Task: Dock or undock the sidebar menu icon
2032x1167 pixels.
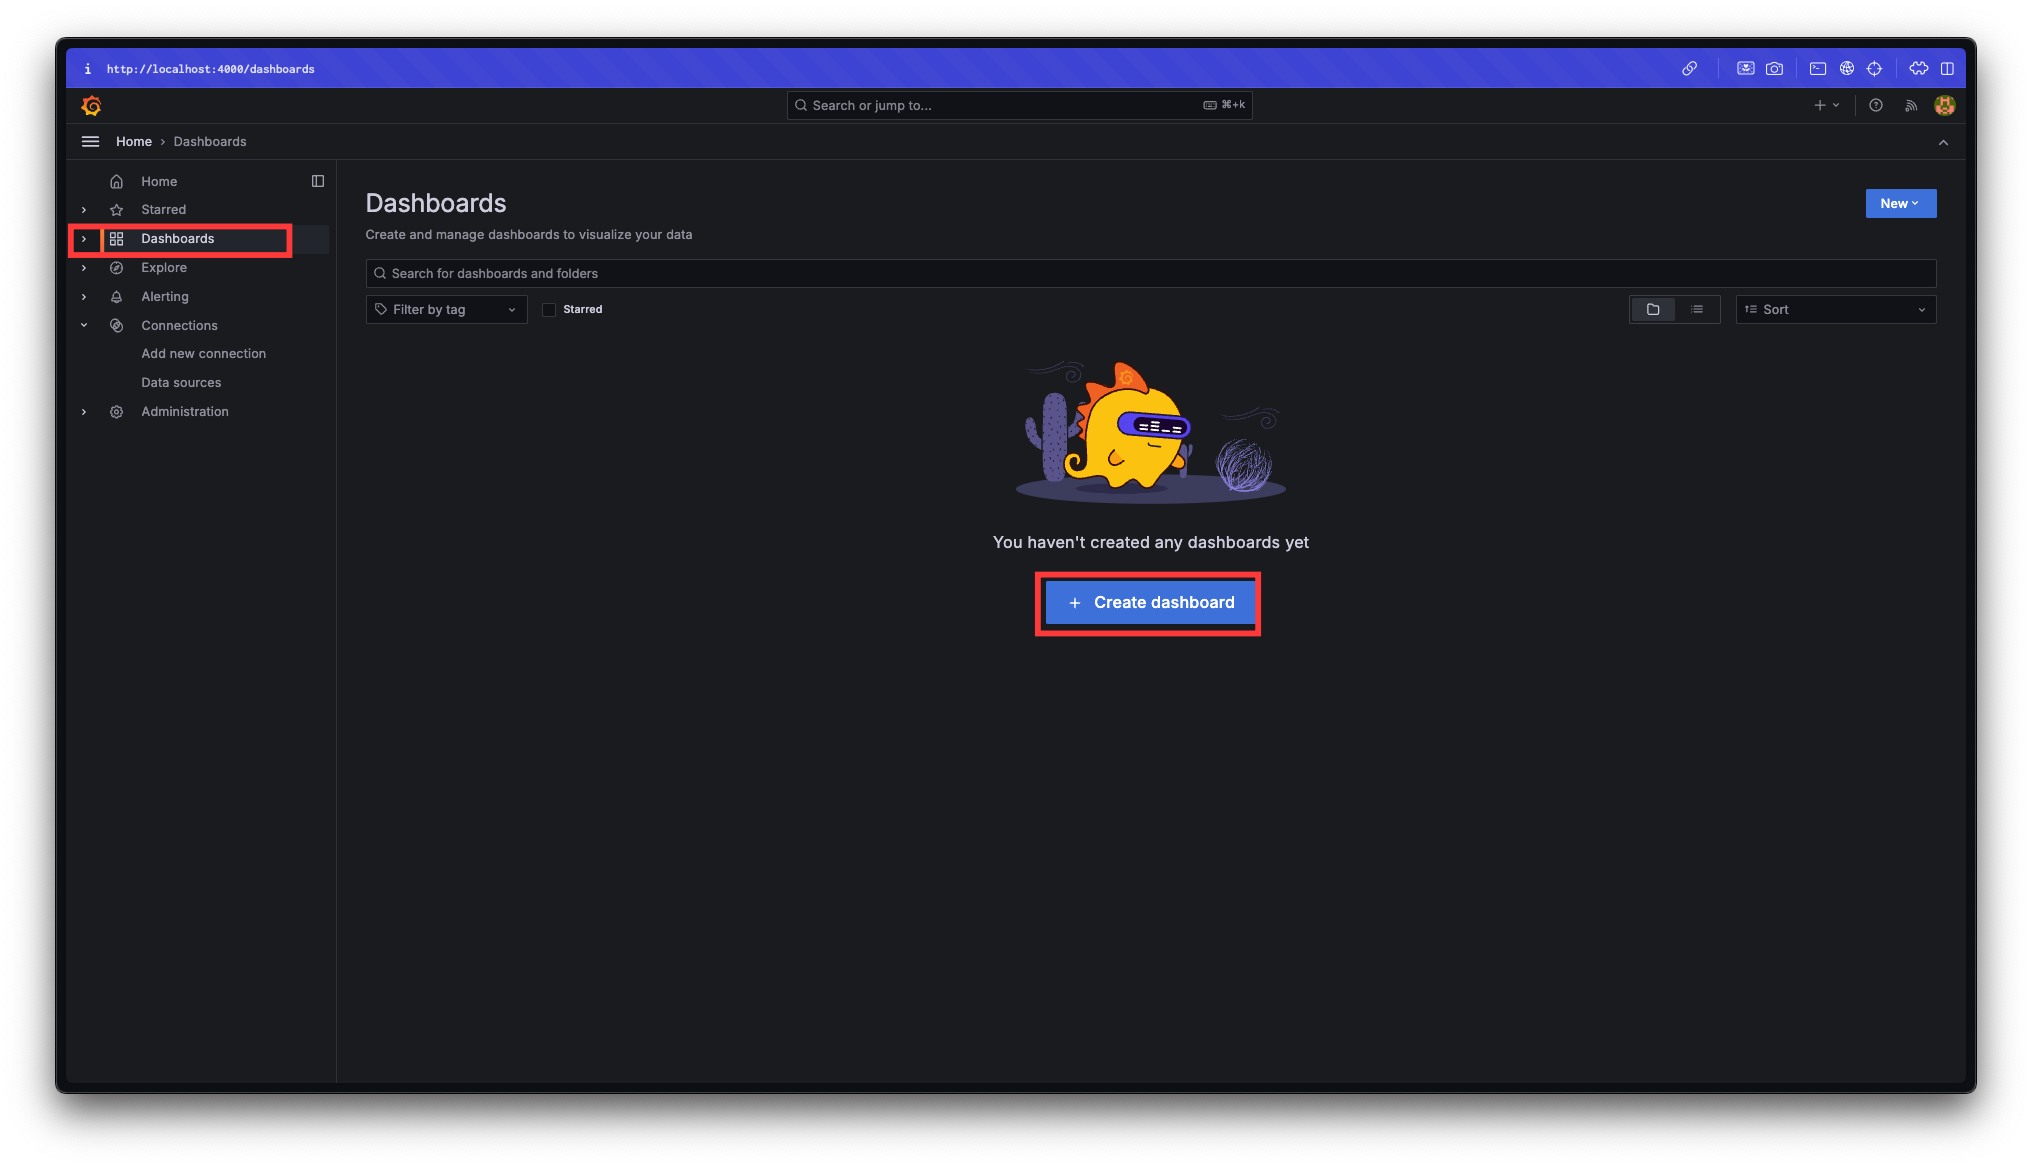Action: pos(318,181)
